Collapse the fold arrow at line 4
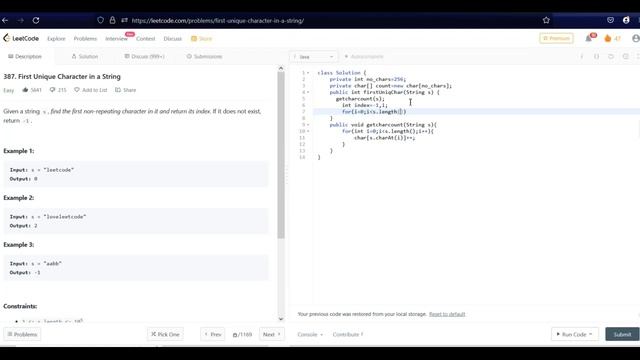The height and width of the screenshot is (360, 640). point(308,92)
